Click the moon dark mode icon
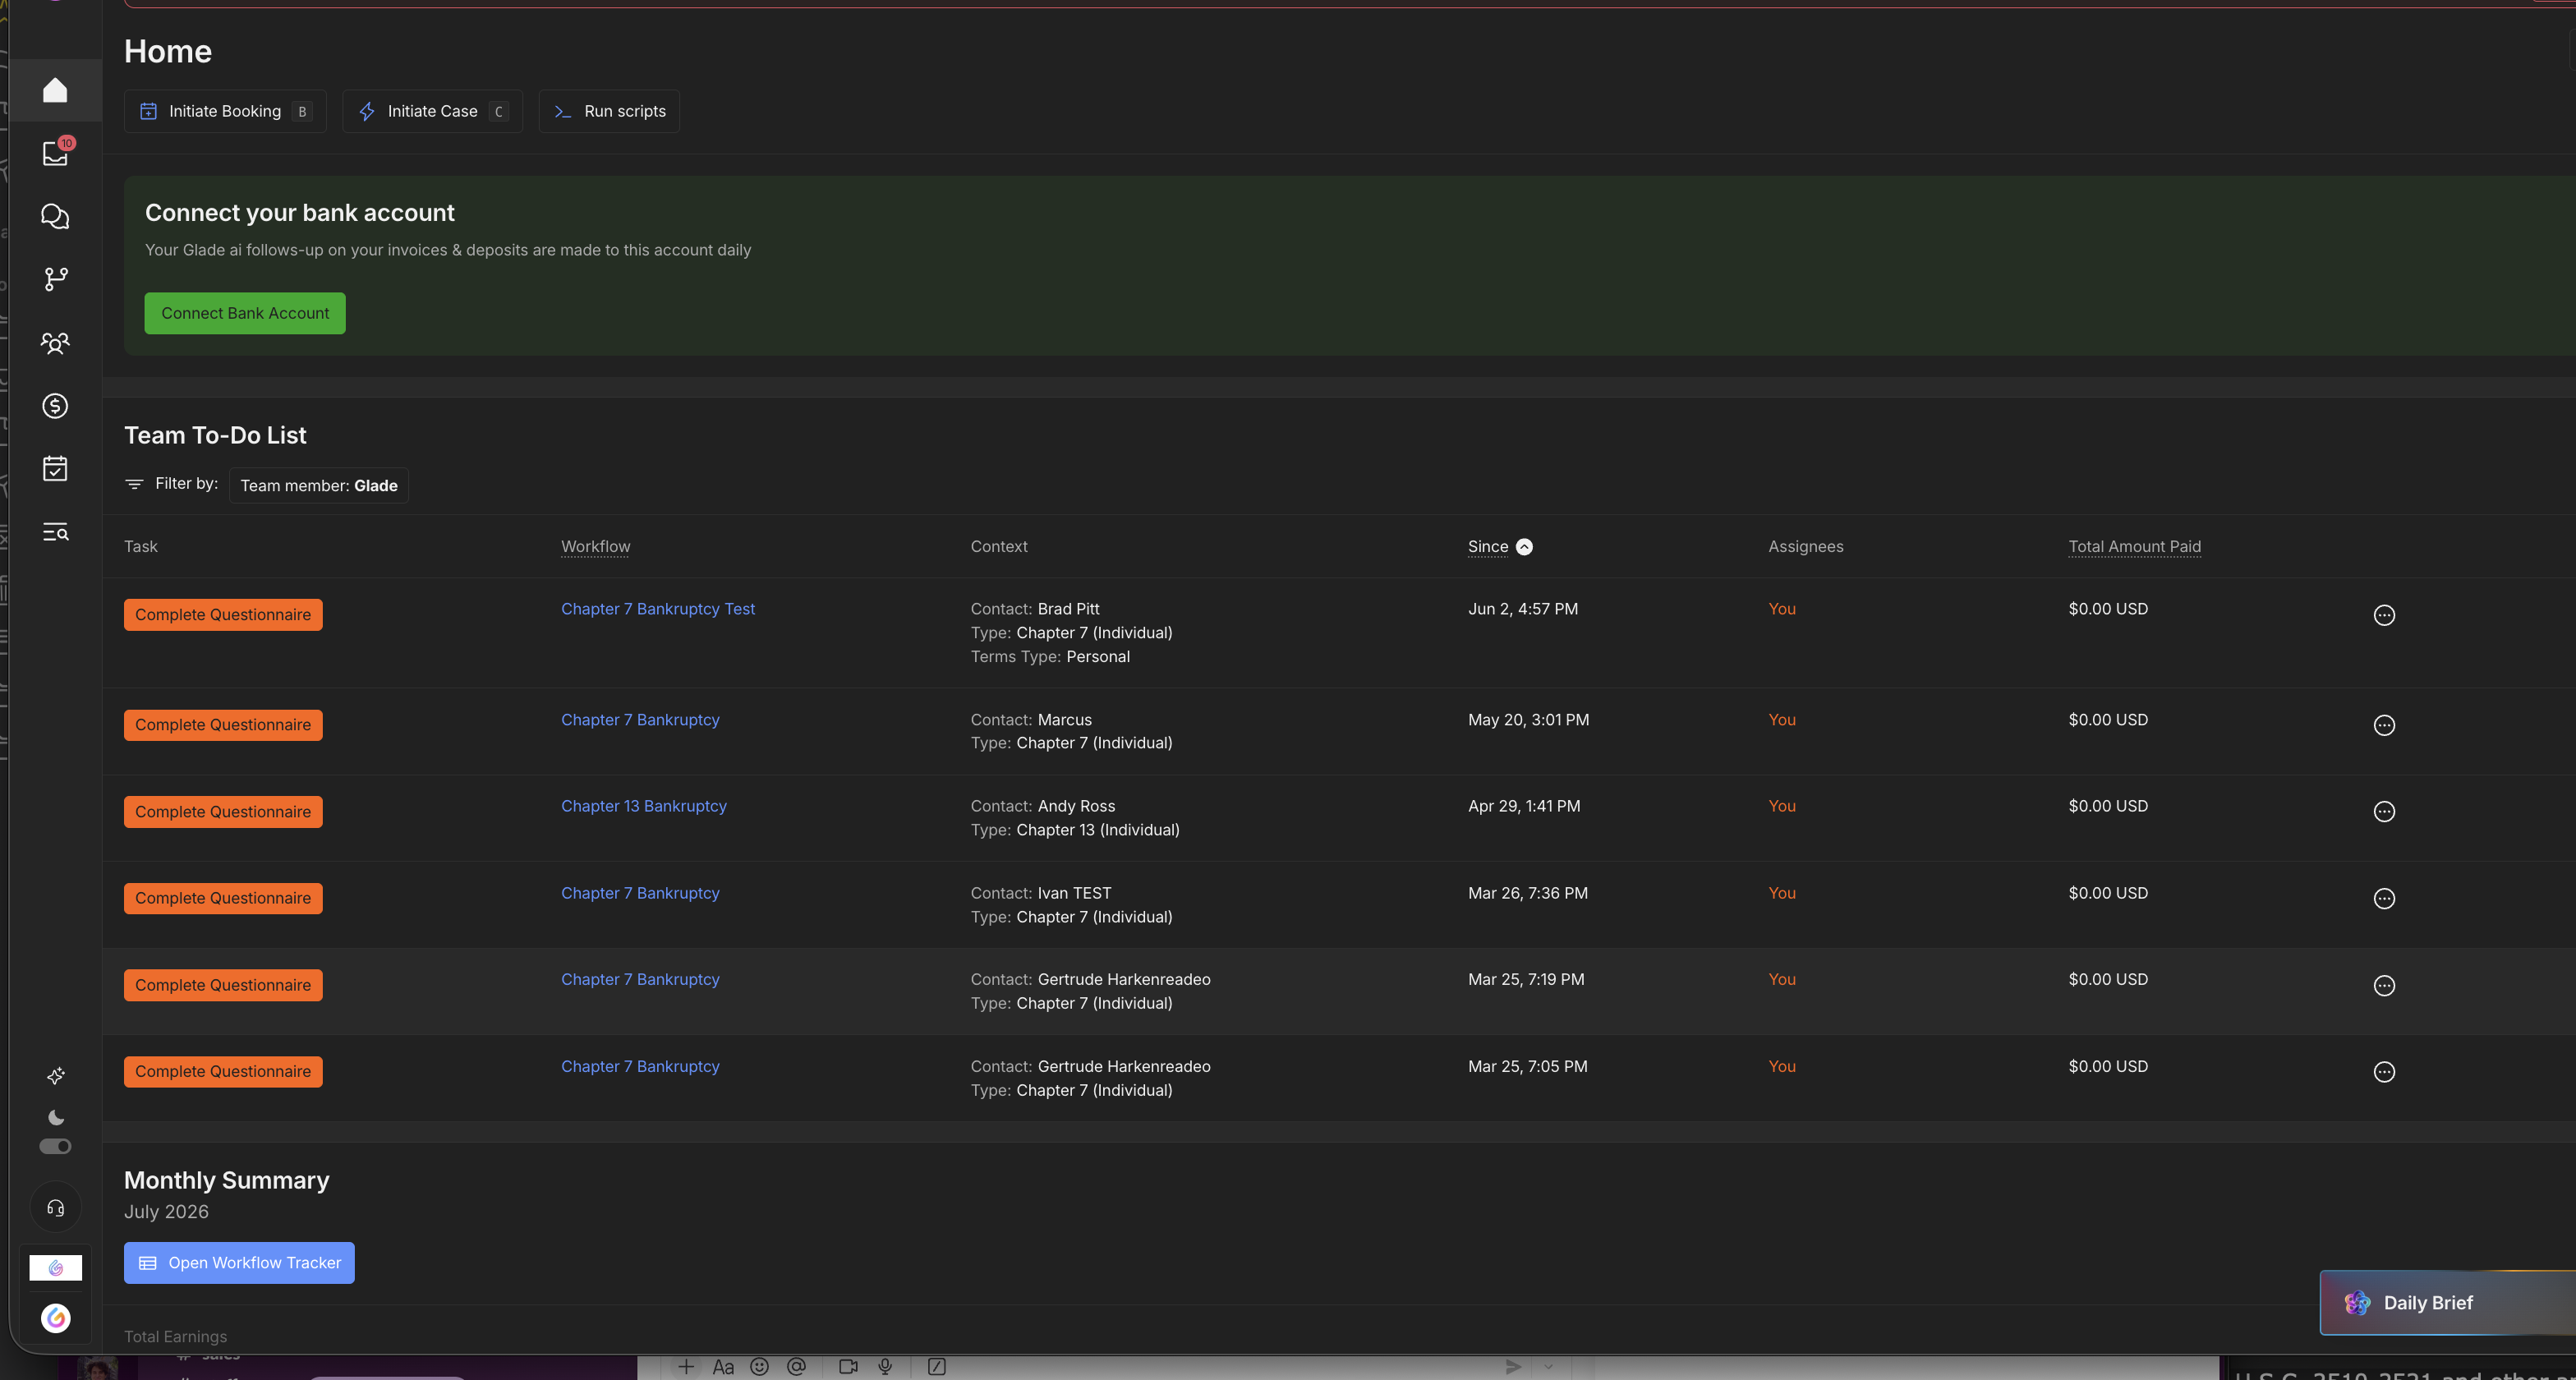The image size is (2576, 1380). coord(56,1117)
